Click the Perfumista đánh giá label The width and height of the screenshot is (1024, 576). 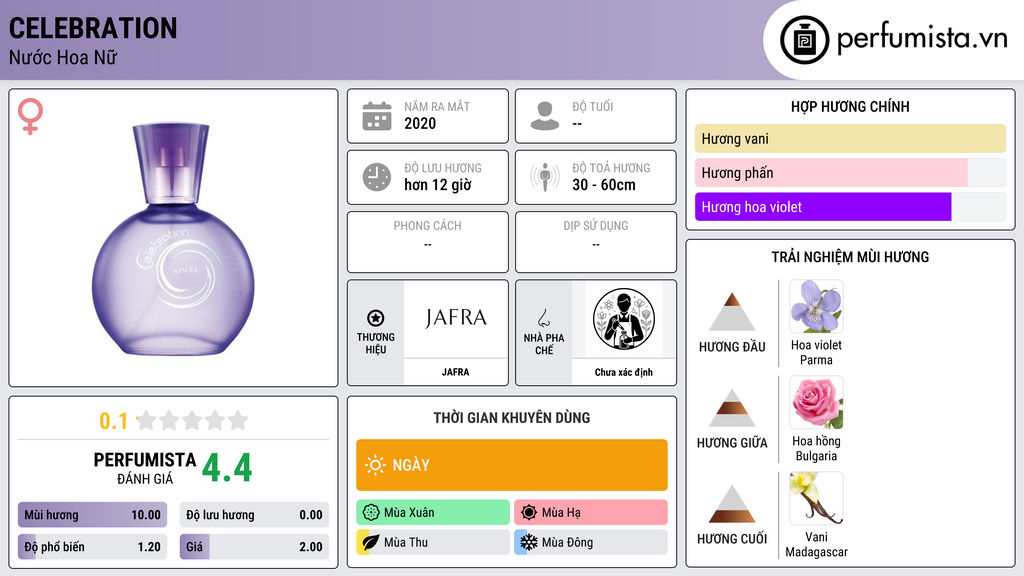(145, 468)
